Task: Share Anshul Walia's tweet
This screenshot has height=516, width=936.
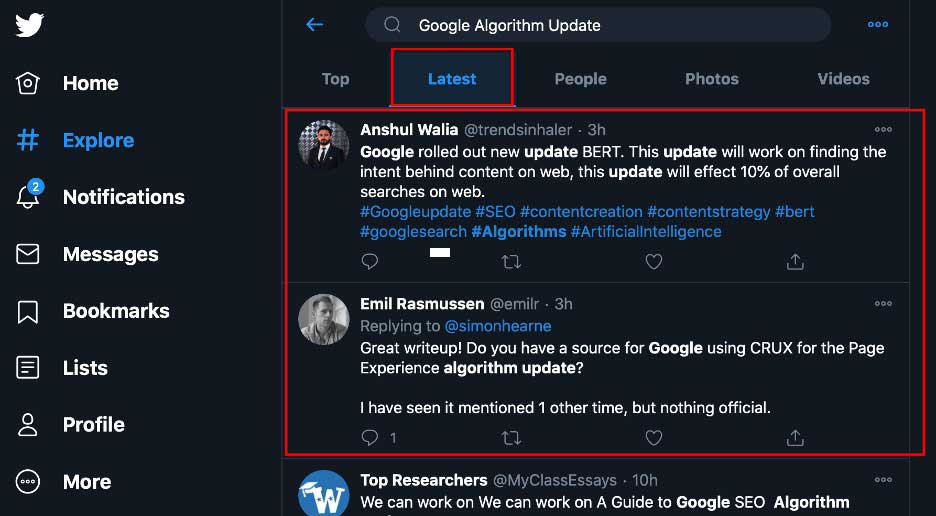Action: (x=795, y=262)
